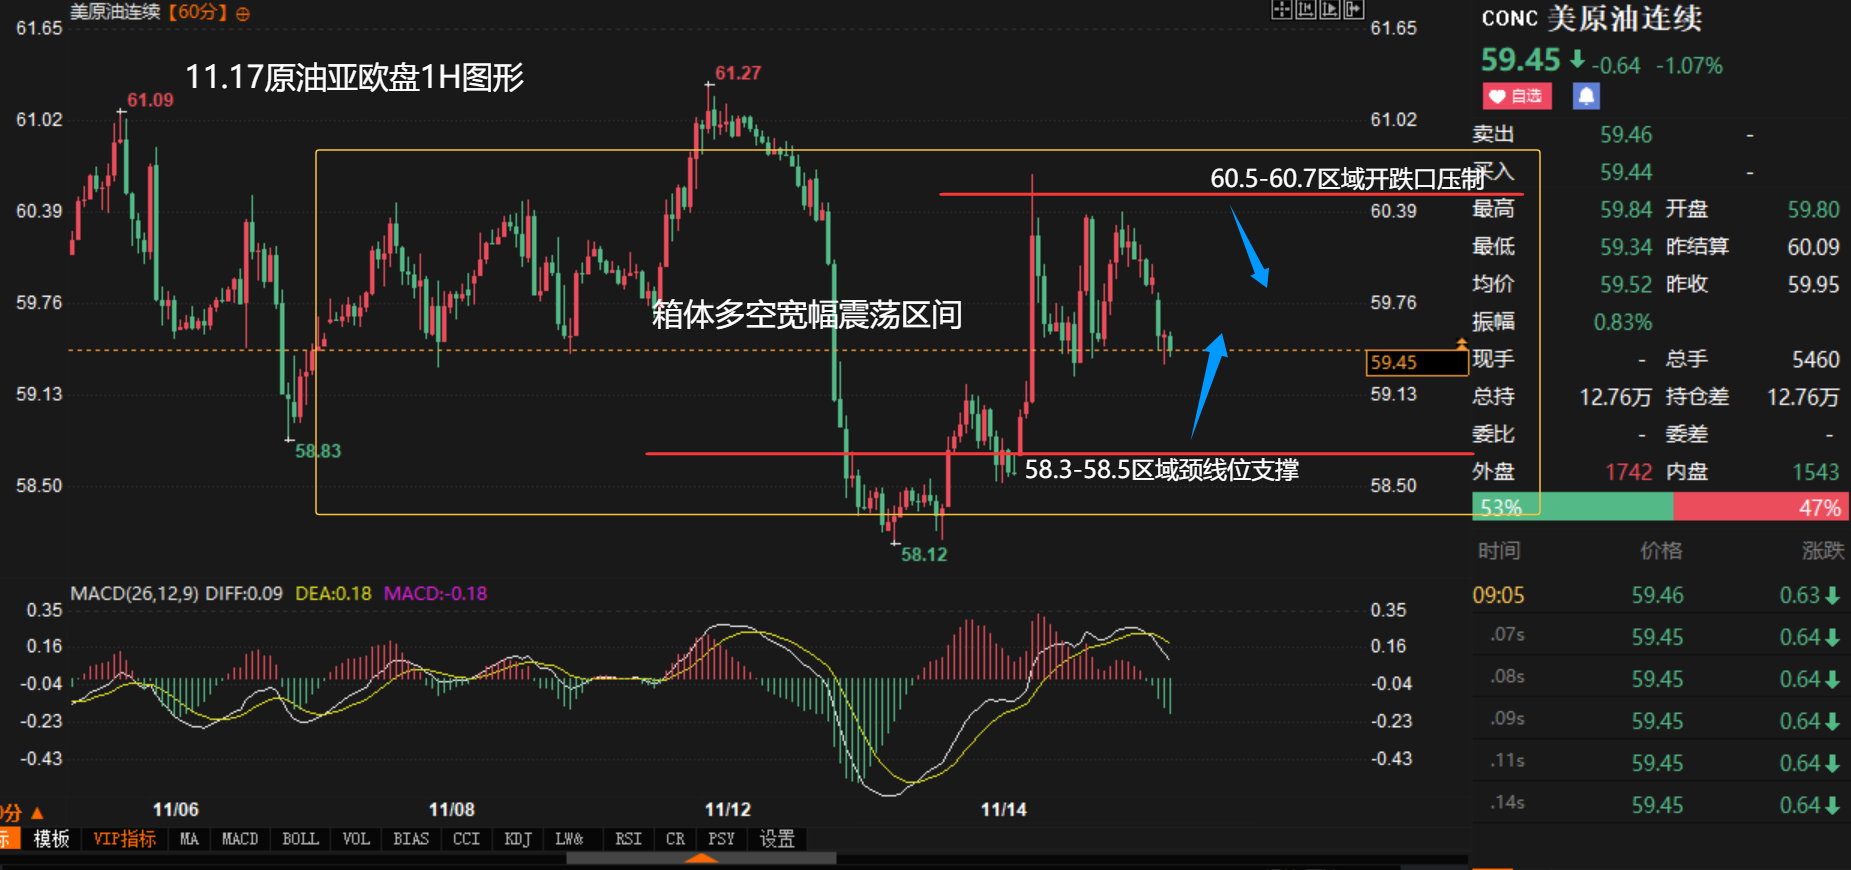Click the blue bell alert icon

click(1586, 96)
